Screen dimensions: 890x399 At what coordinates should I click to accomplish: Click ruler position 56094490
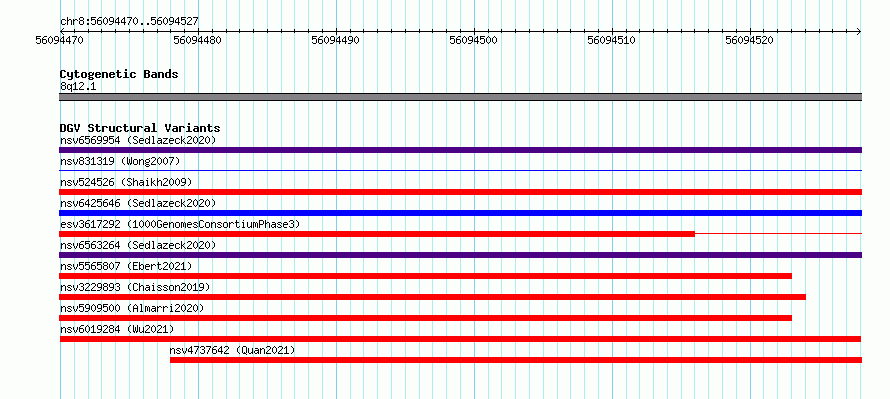[x=336, y=40]
